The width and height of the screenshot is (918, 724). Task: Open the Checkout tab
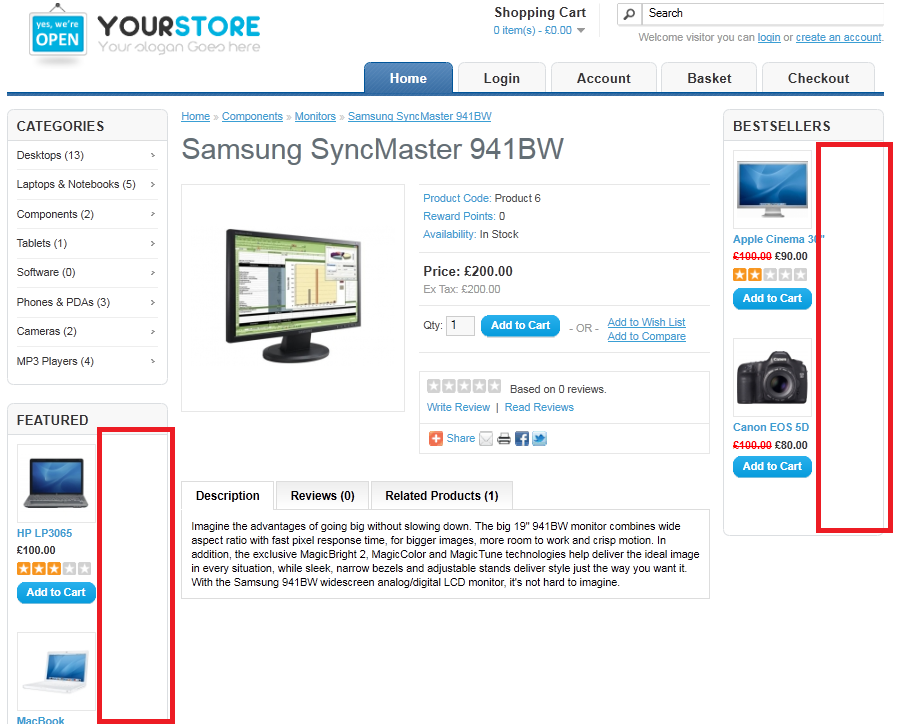[x=818, y=78]
